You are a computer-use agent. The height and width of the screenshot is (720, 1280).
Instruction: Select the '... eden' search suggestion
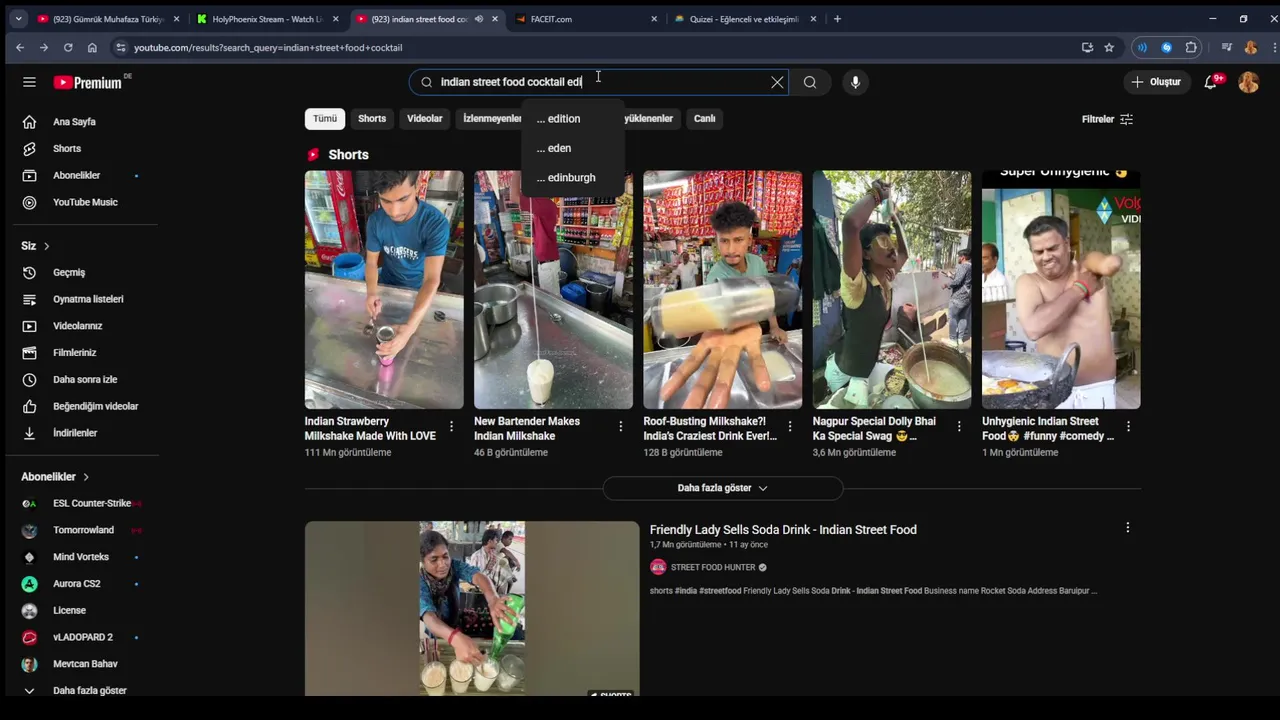click(573, 148)
